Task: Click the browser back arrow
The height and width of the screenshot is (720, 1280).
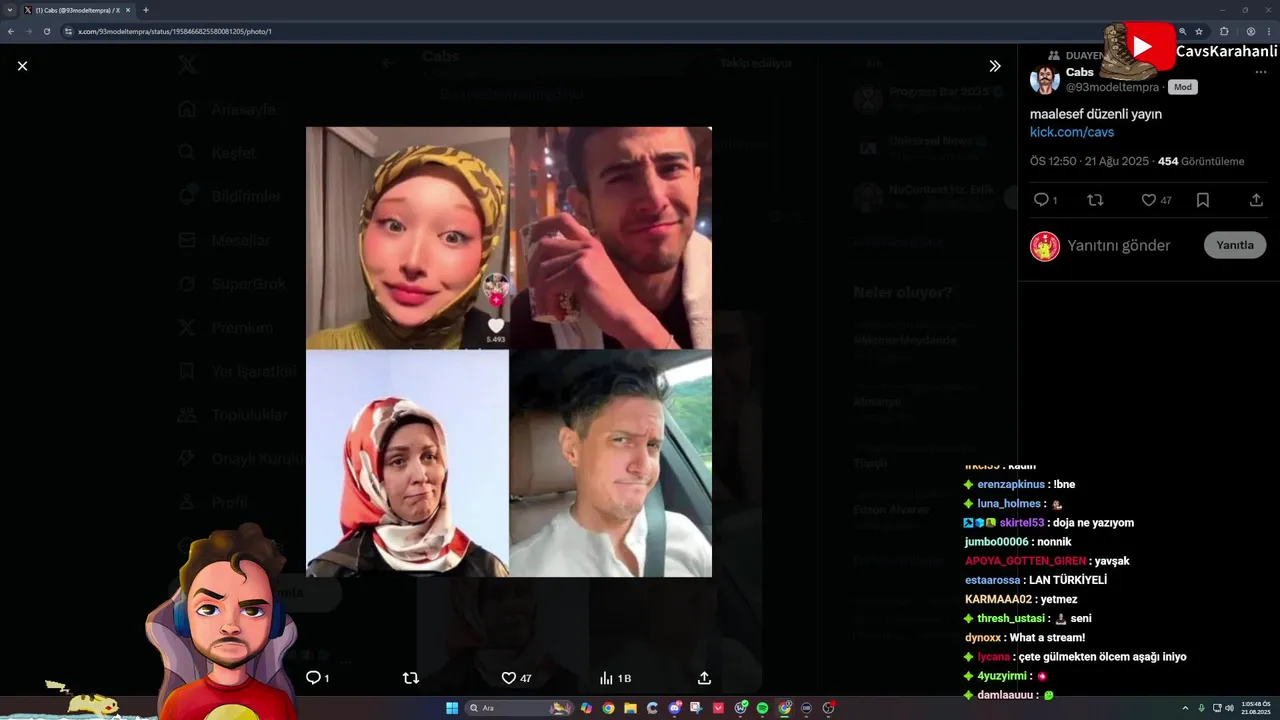Action: click(x=11, y=31)
